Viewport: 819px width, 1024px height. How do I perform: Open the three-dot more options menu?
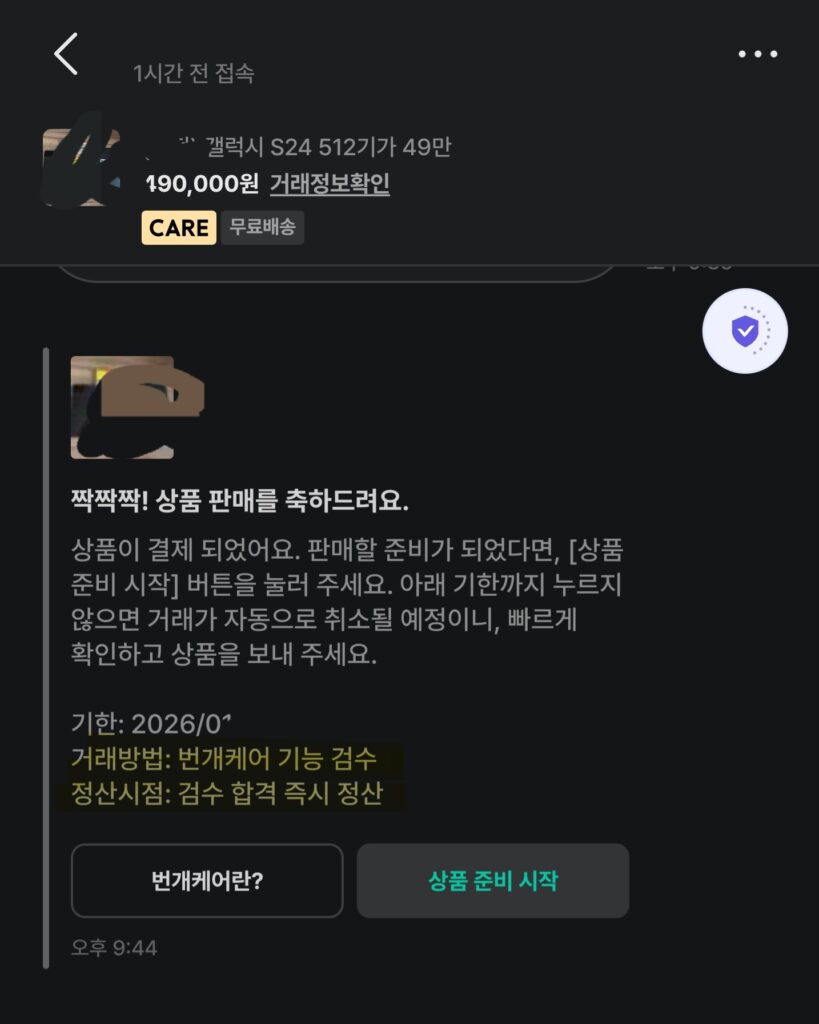[x=757, y=54]
